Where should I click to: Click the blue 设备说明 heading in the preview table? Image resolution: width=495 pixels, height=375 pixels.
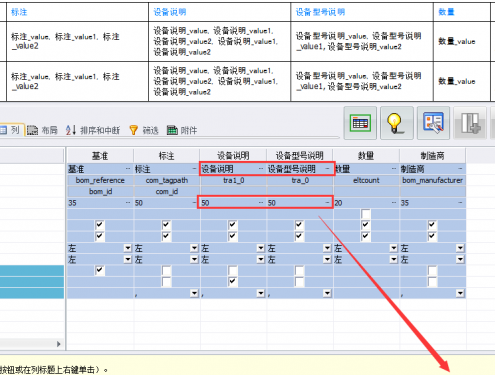[170, 12]
